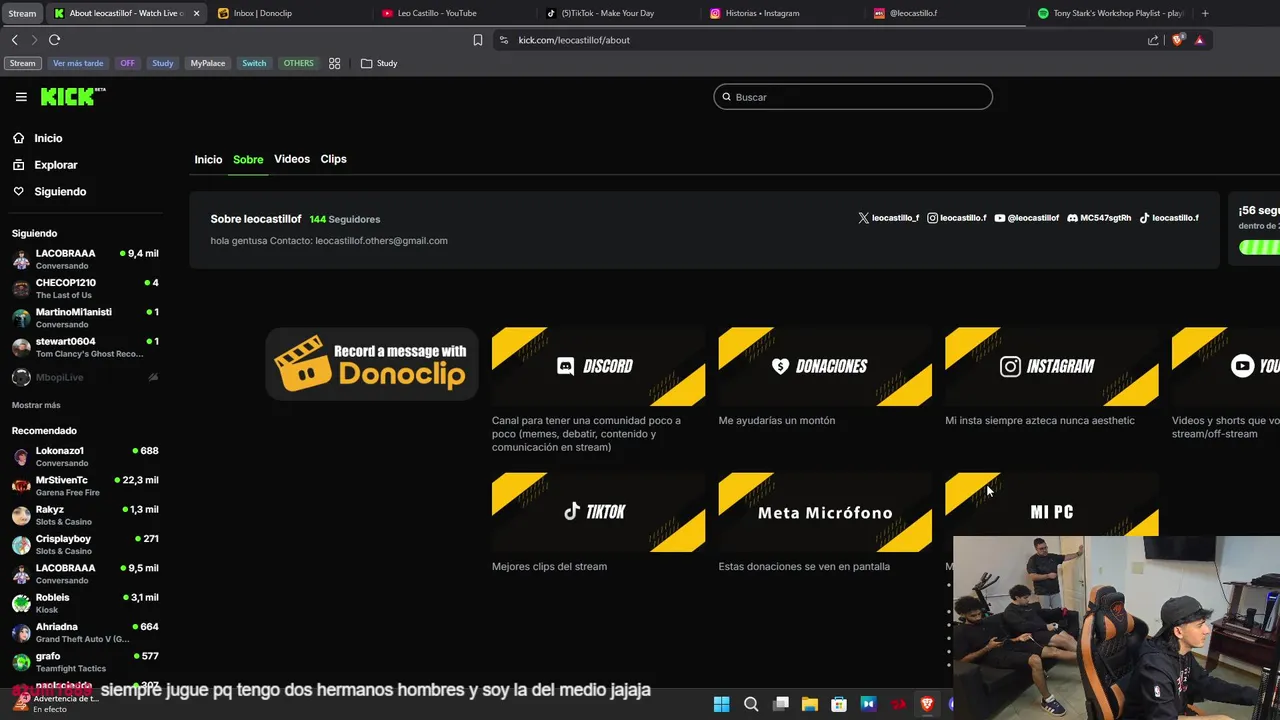Click the Brave browser taskbar icon

[x=927, y=704]
